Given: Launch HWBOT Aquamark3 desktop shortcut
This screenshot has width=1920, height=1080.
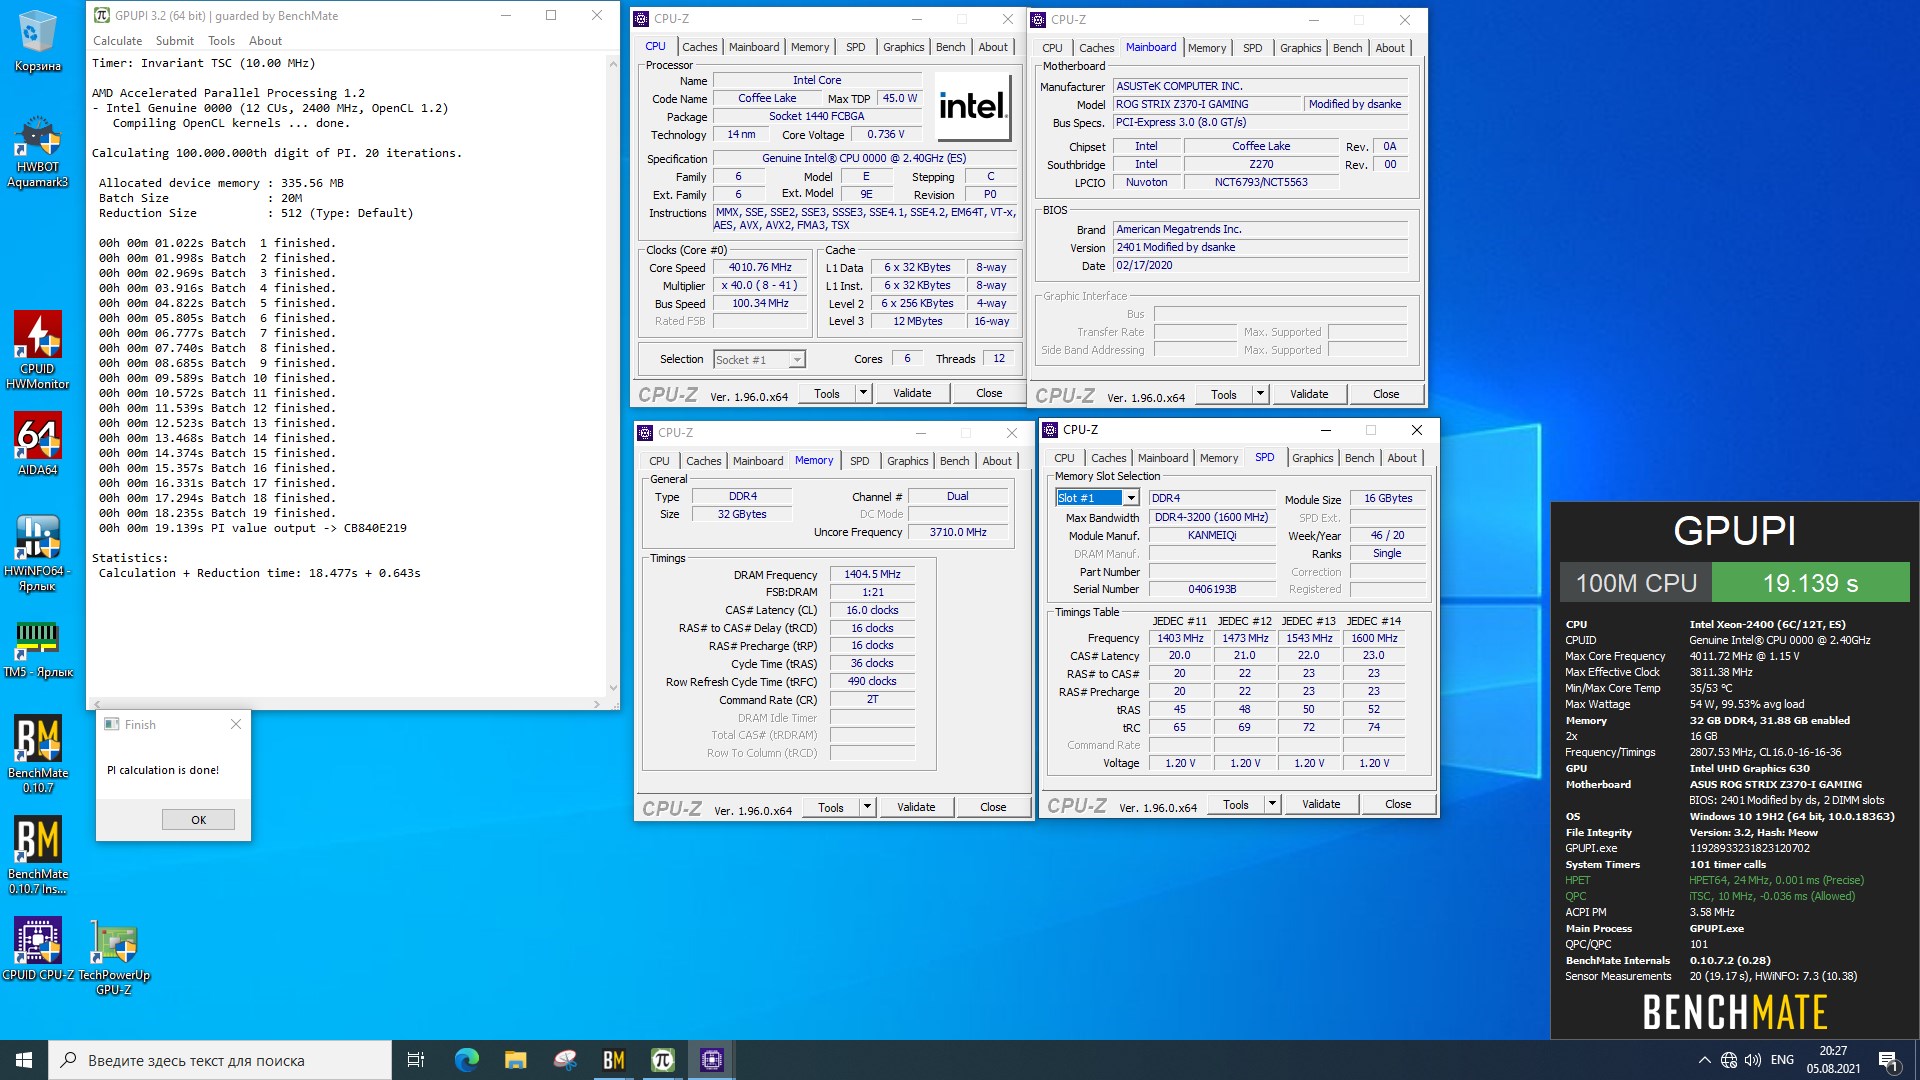Looking at the screenshot, I should [x=37, y=153].
